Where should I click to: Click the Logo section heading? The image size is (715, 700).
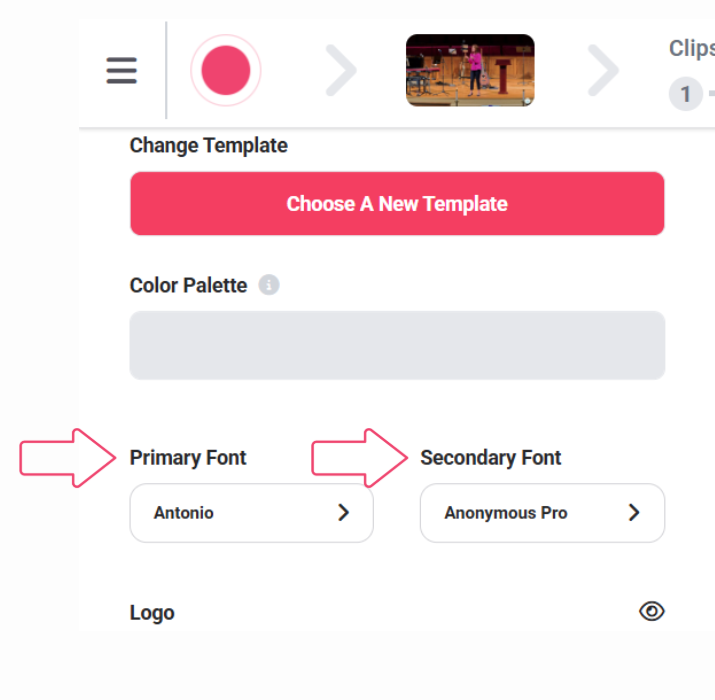(x=152, y=612)
